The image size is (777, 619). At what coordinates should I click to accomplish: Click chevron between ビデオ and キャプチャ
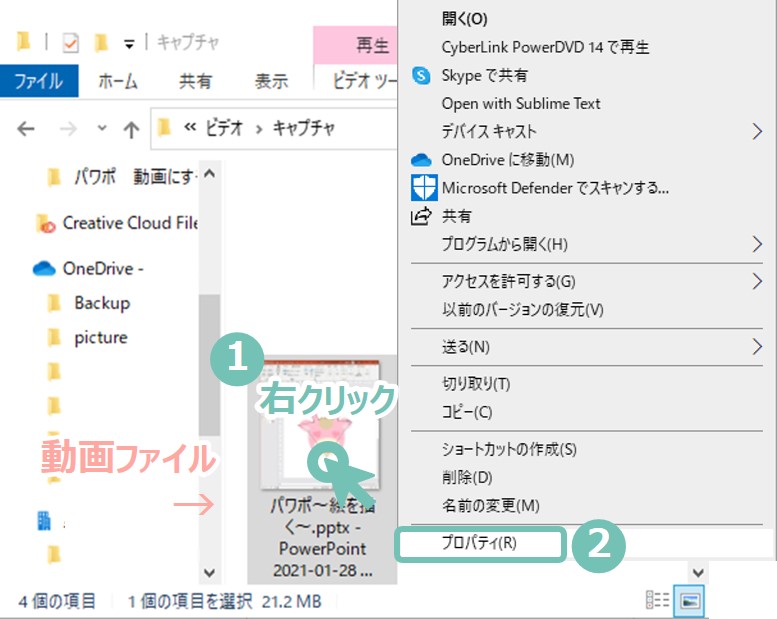(x=258, y=130)
